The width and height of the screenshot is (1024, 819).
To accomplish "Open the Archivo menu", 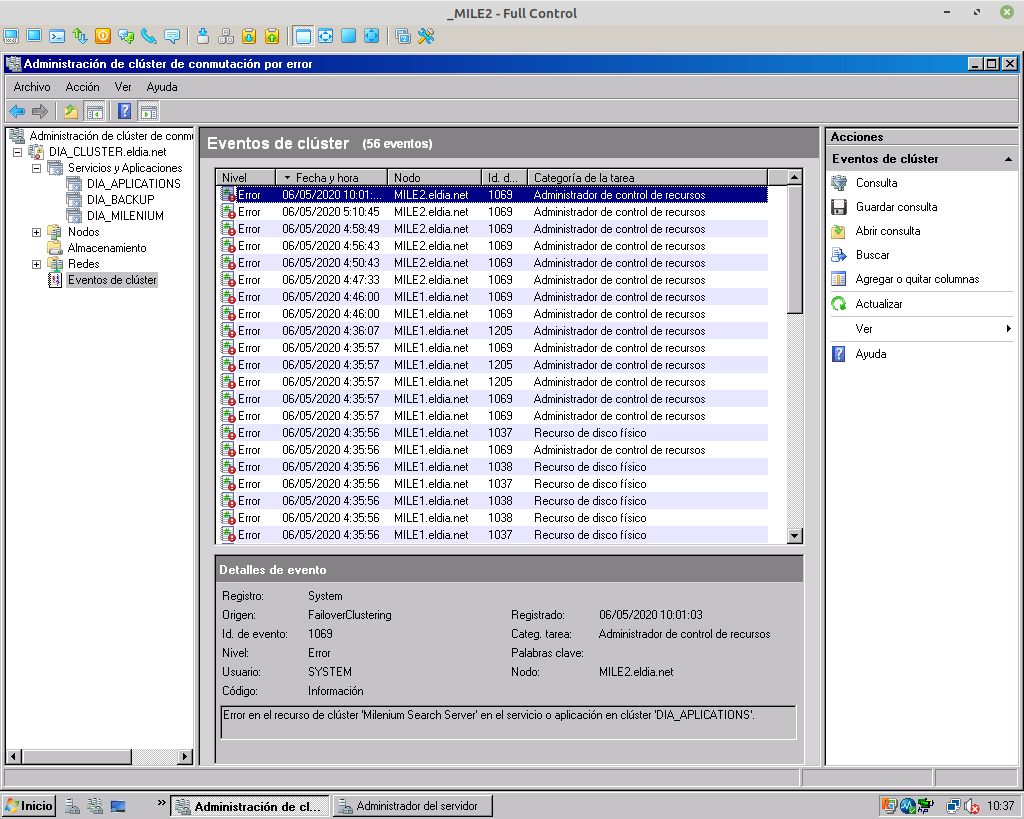I will click(32, 87).
